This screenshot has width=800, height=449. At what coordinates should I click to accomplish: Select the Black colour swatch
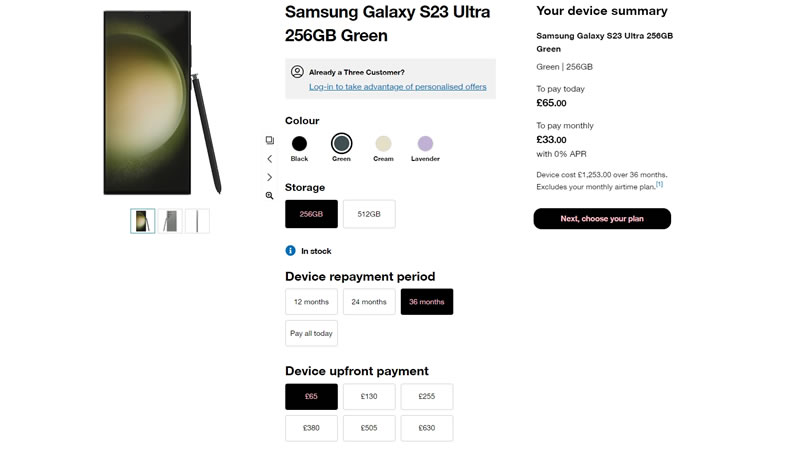pyautogui.click(x=299, y=144)
